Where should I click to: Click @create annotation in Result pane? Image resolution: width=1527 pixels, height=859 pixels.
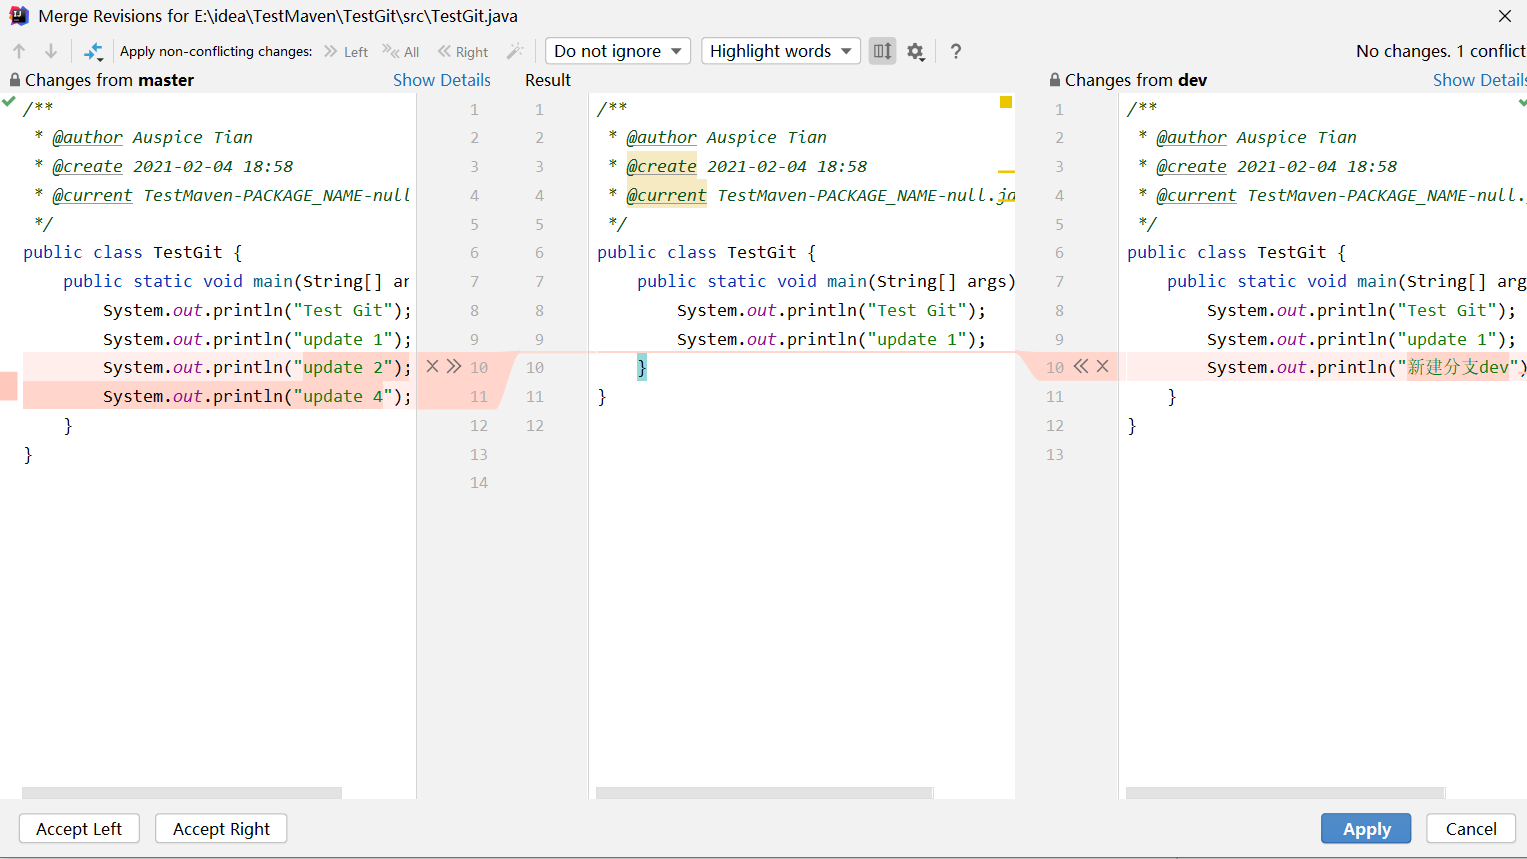[x=661, y=166]
